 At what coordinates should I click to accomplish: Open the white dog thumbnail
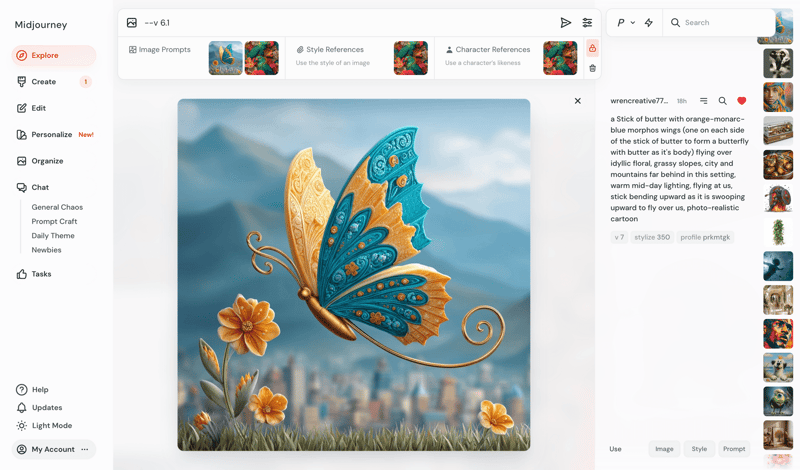pyautogui.click(x=778, y=367)
